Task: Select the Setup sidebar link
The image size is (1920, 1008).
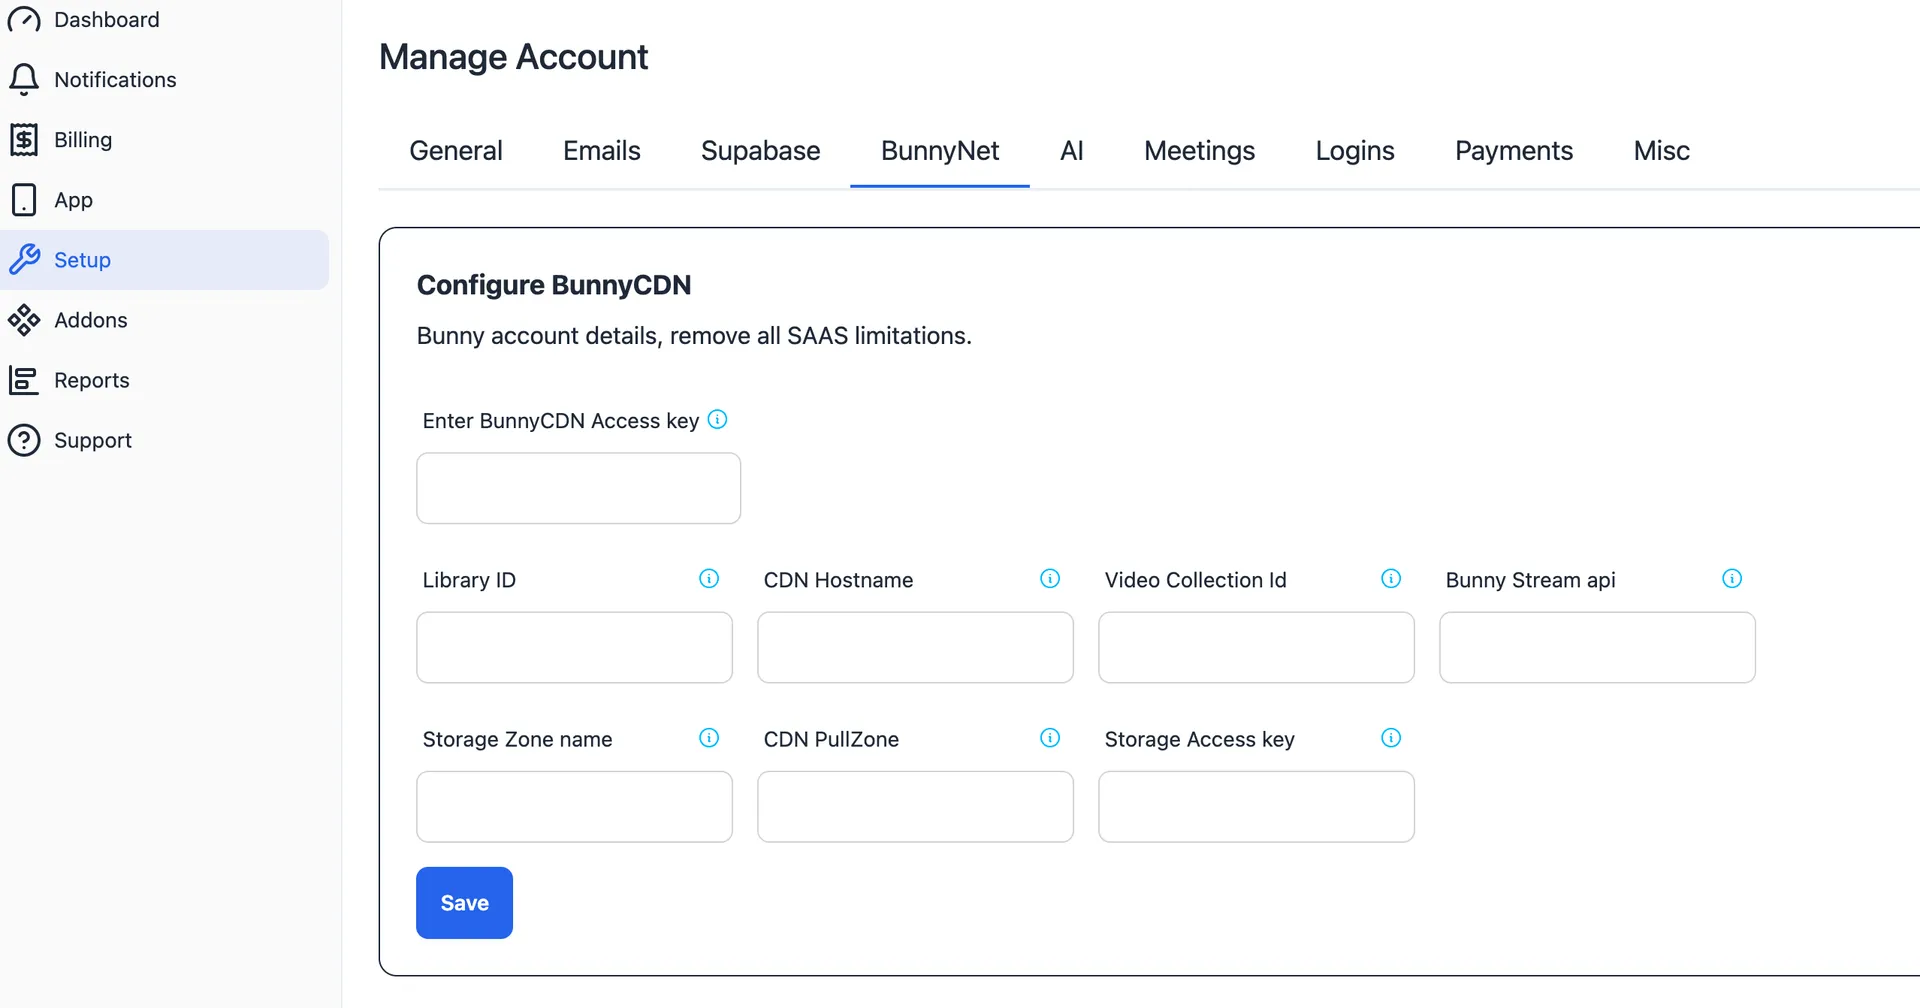Action: [164, 260]
